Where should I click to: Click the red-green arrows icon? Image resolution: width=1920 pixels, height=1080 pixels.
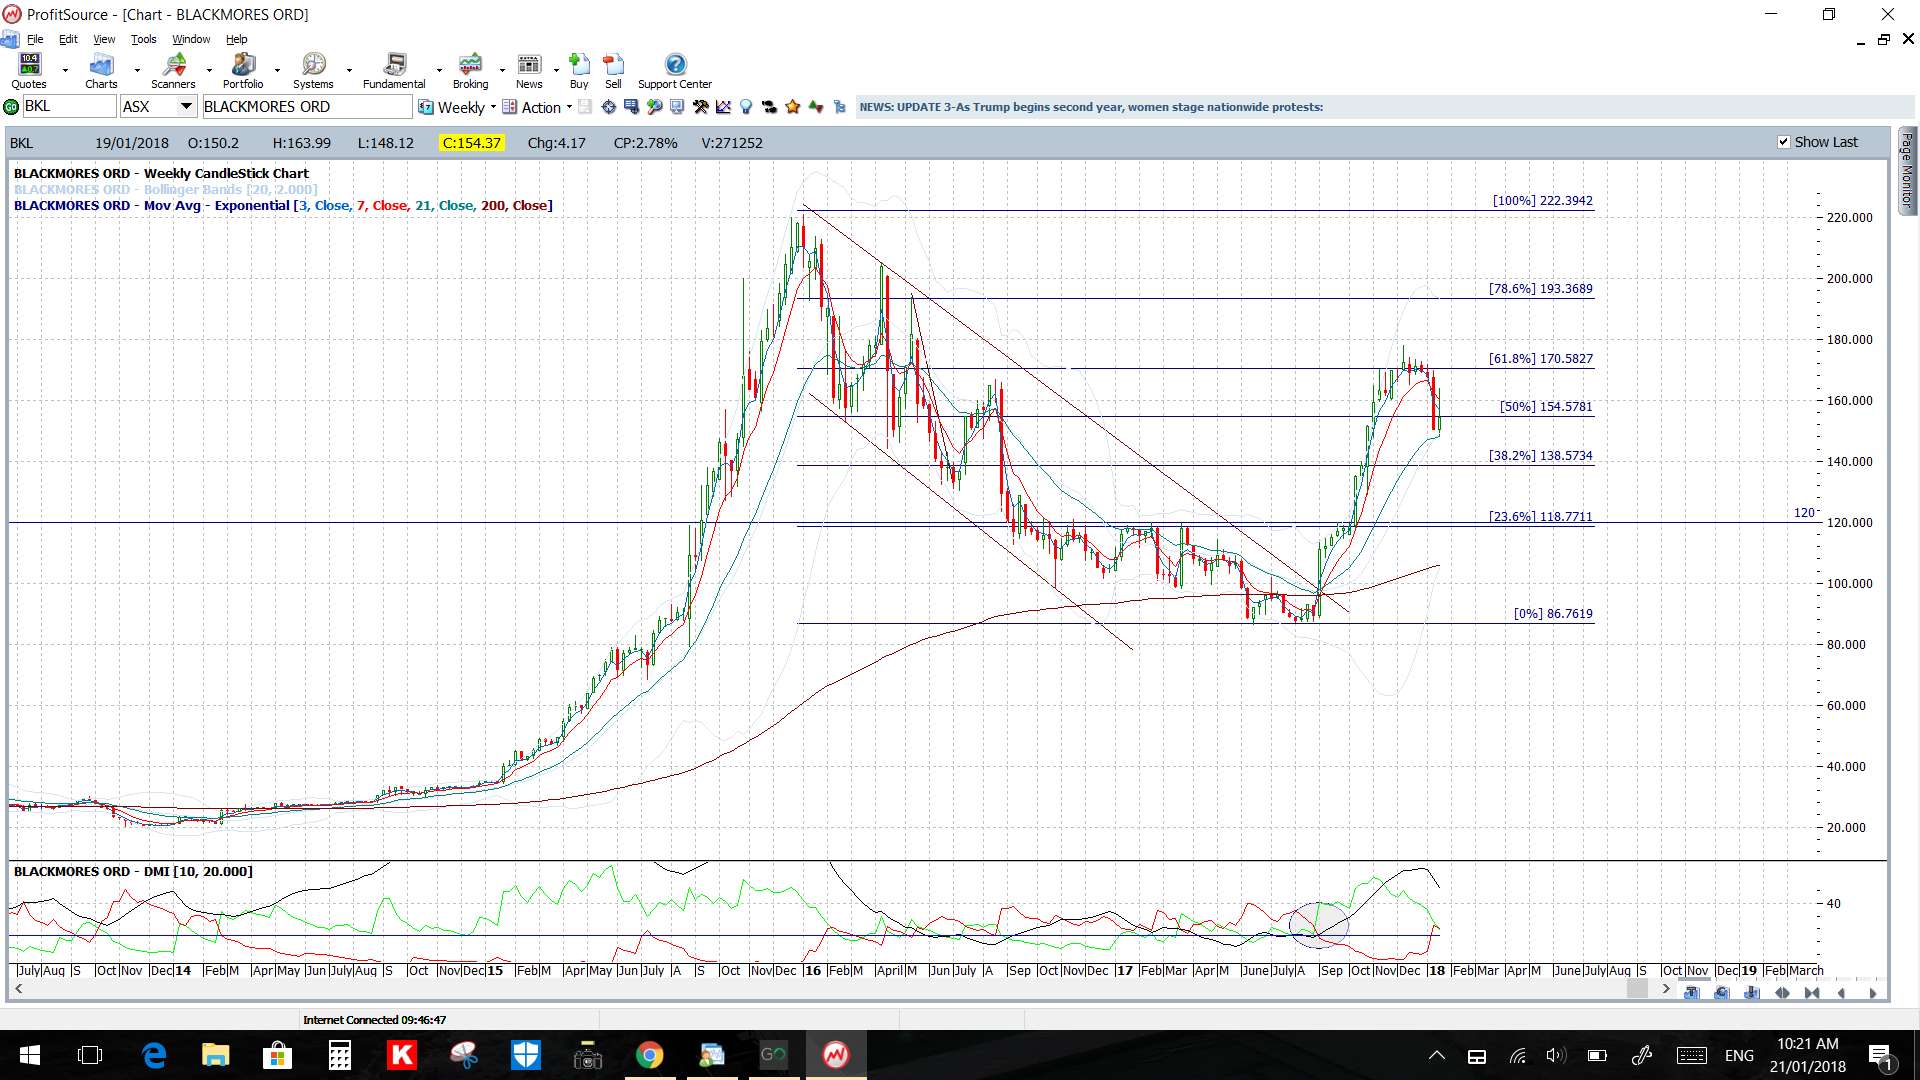[816, 107]
